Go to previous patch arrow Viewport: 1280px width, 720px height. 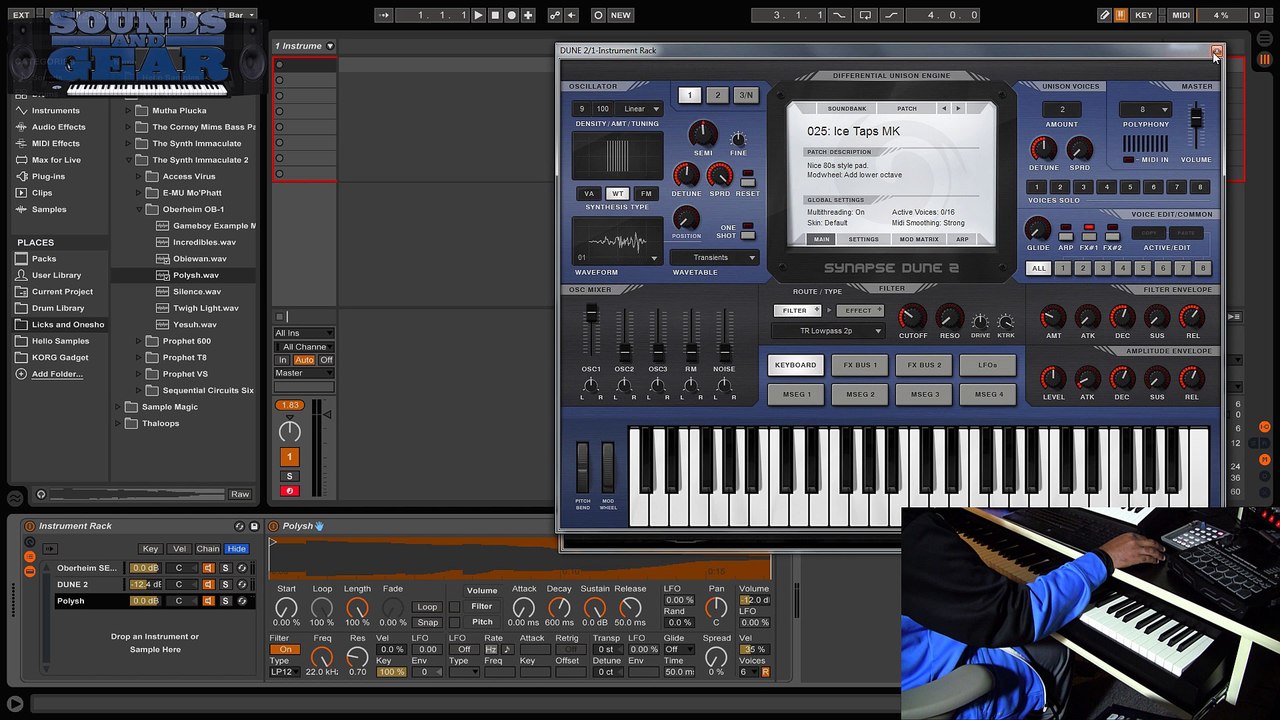pos(943,108)
